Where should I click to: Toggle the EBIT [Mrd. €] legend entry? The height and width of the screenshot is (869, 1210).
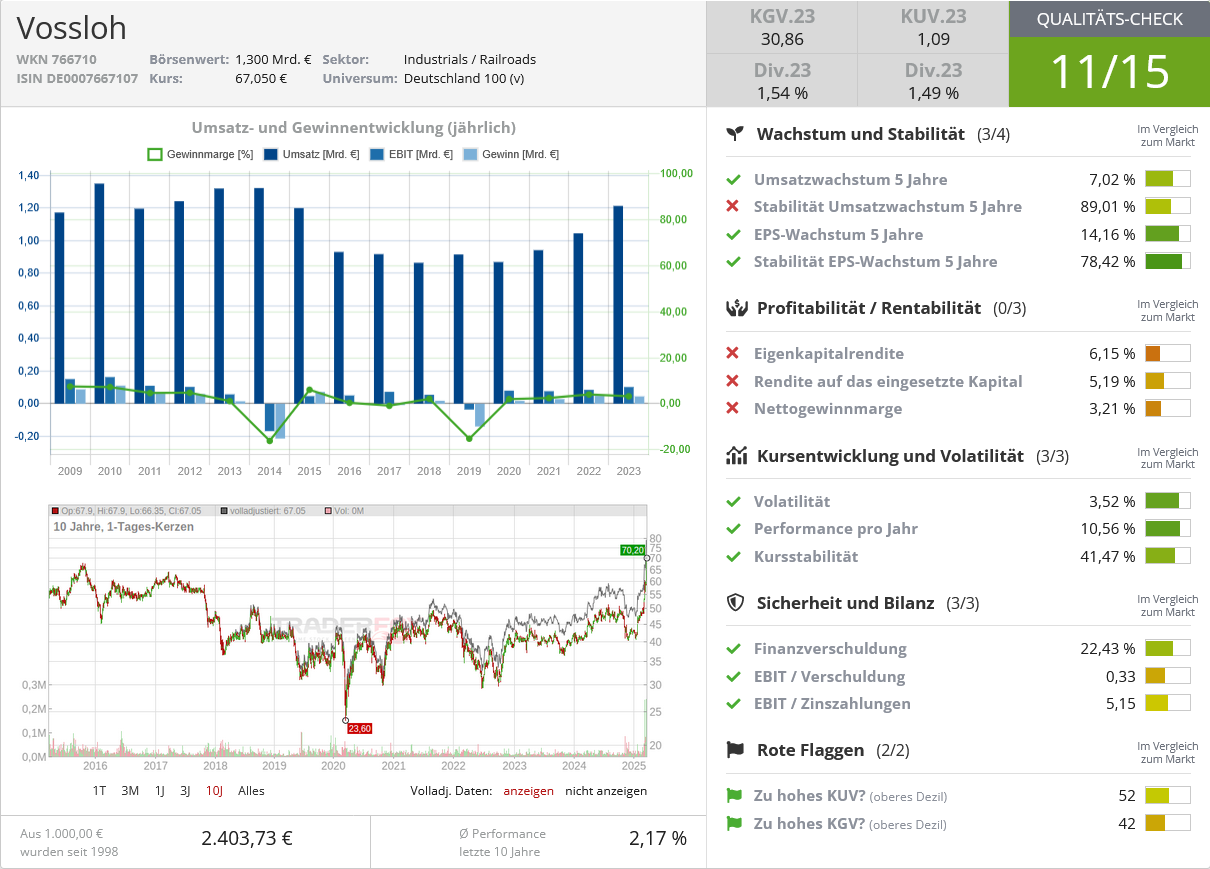pyautogui.click(x=411, y=155)
